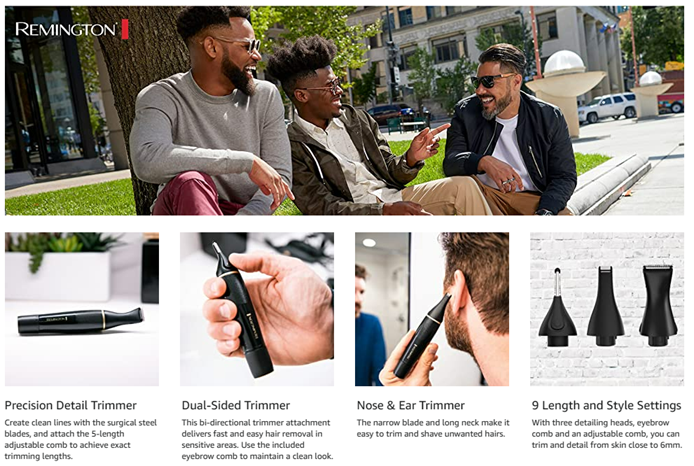Open the three detailing heads image
Image resolution: width=694 pixels, height=466 pixels.
607,309
